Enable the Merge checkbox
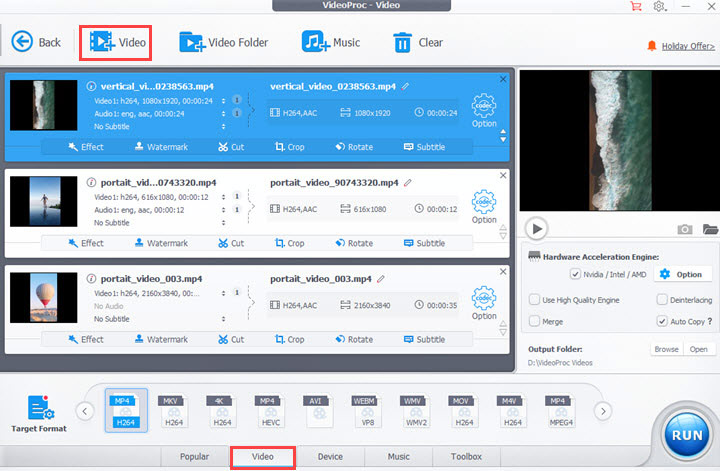720x471 pixels. [534, 321]
